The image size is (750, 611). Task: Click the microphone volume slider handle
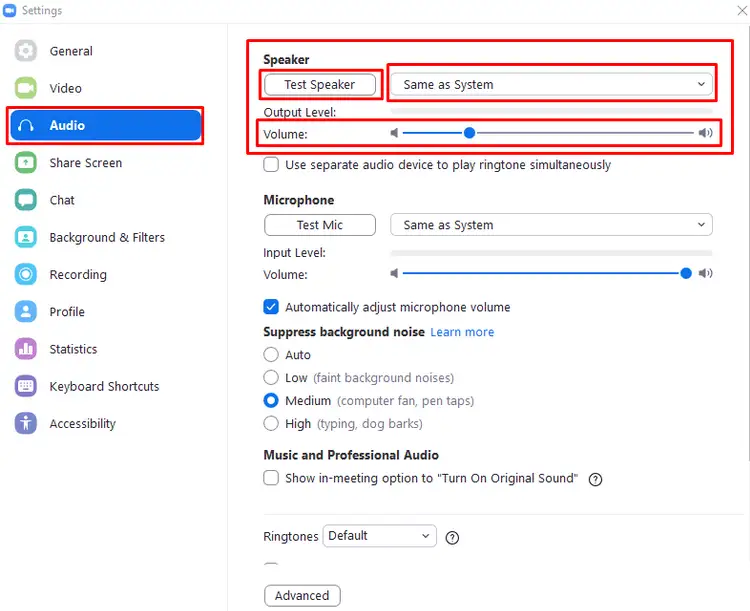click(x=685, y=273)
